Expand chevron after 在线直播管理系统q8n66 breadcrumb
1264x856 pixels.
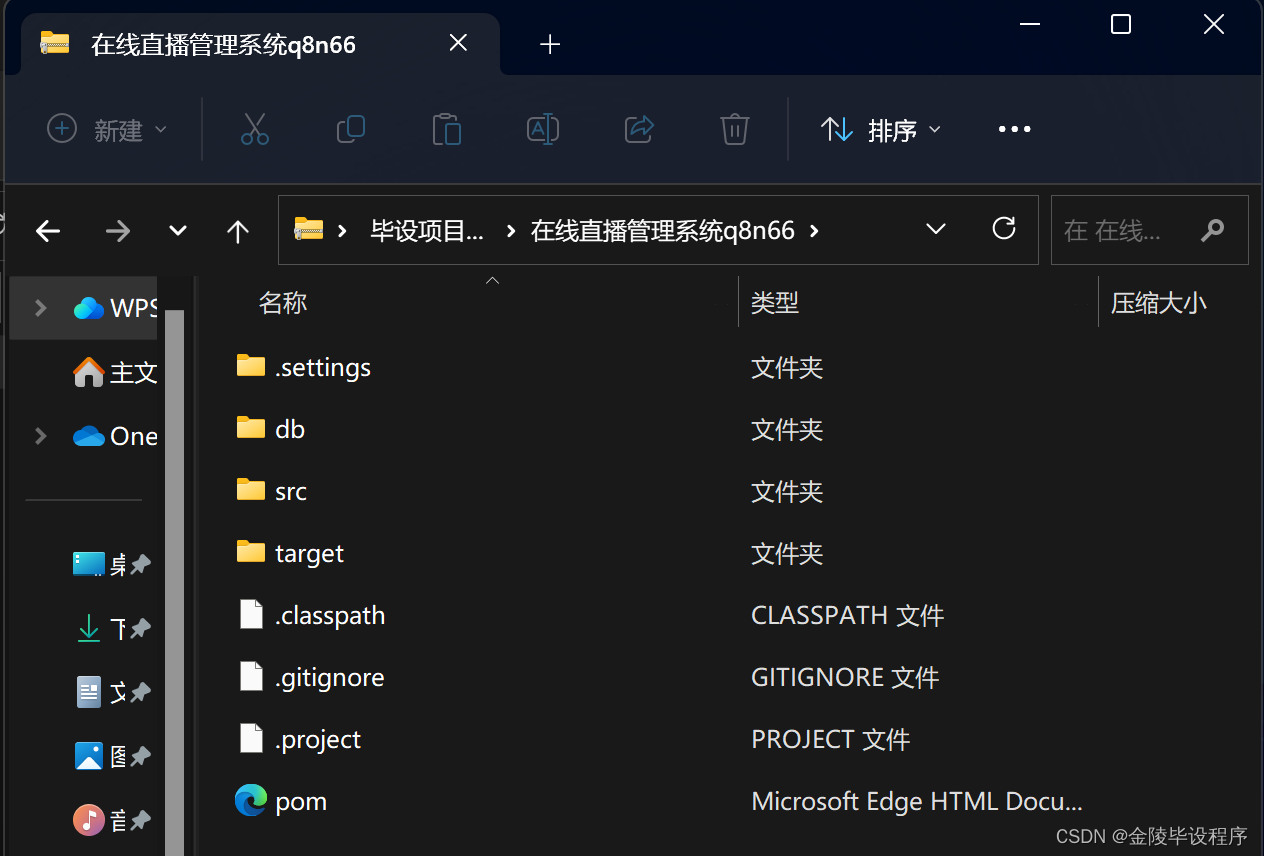point(814,231)
